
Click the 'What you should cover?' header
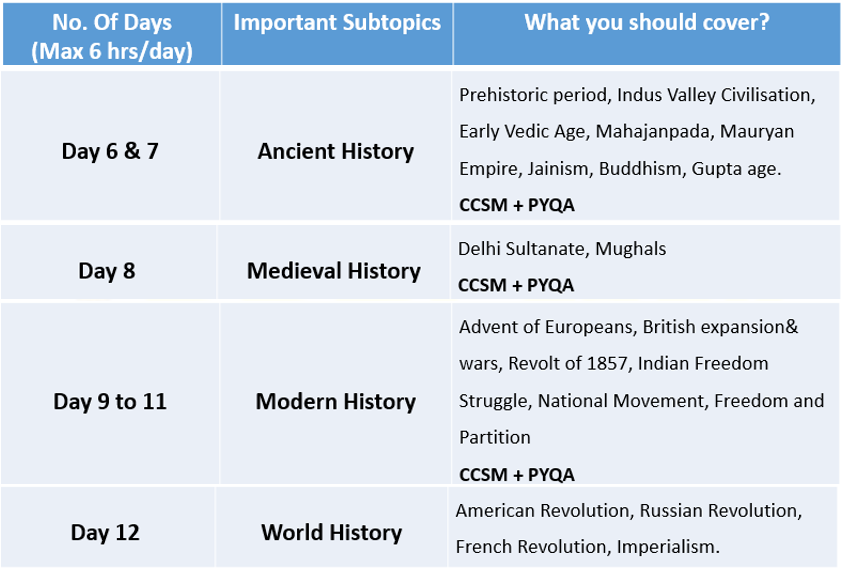tap(647, 34)
